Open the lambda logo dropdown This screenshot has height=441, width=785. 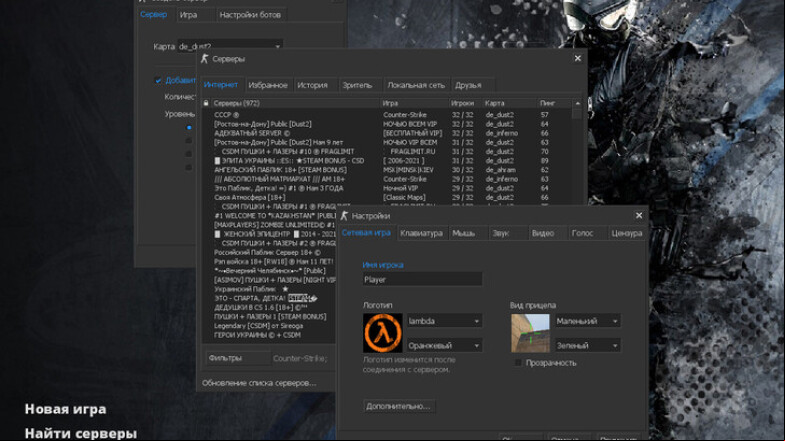pyautogui.click(x=444, y=321)
